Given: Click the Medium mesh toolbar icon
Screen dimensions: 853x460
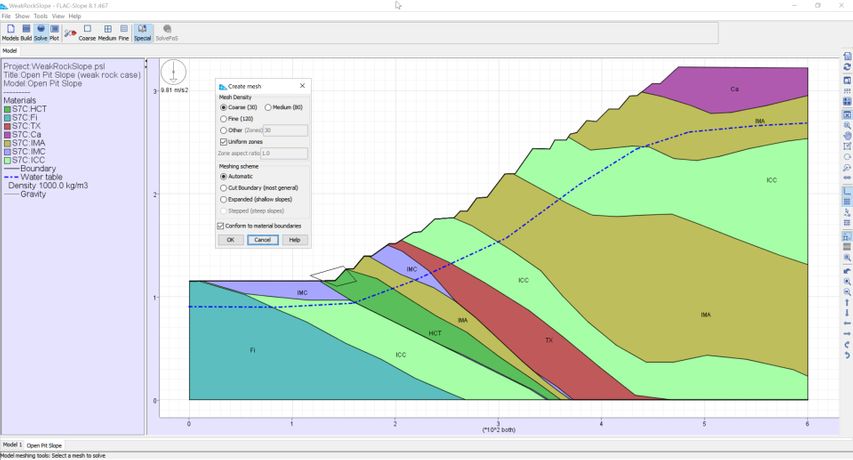Looking at the screenshot, I should (106, 32).
